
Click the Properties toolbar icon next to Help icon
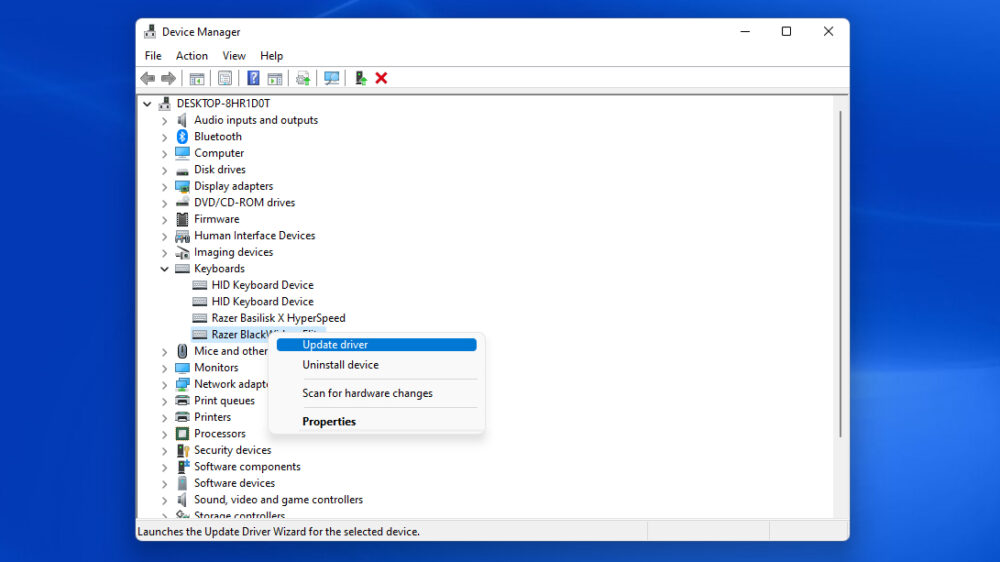tap(275, 78)
